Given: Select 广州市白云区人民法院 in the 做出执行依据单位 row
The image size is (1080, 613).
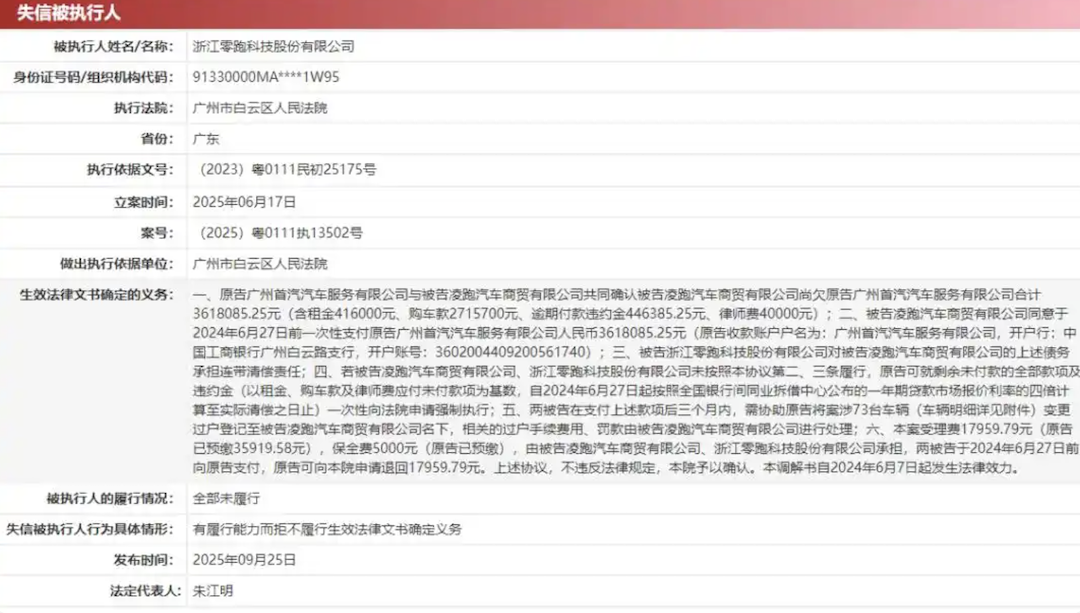Looking at the screenshot, I should coord(260,264).
